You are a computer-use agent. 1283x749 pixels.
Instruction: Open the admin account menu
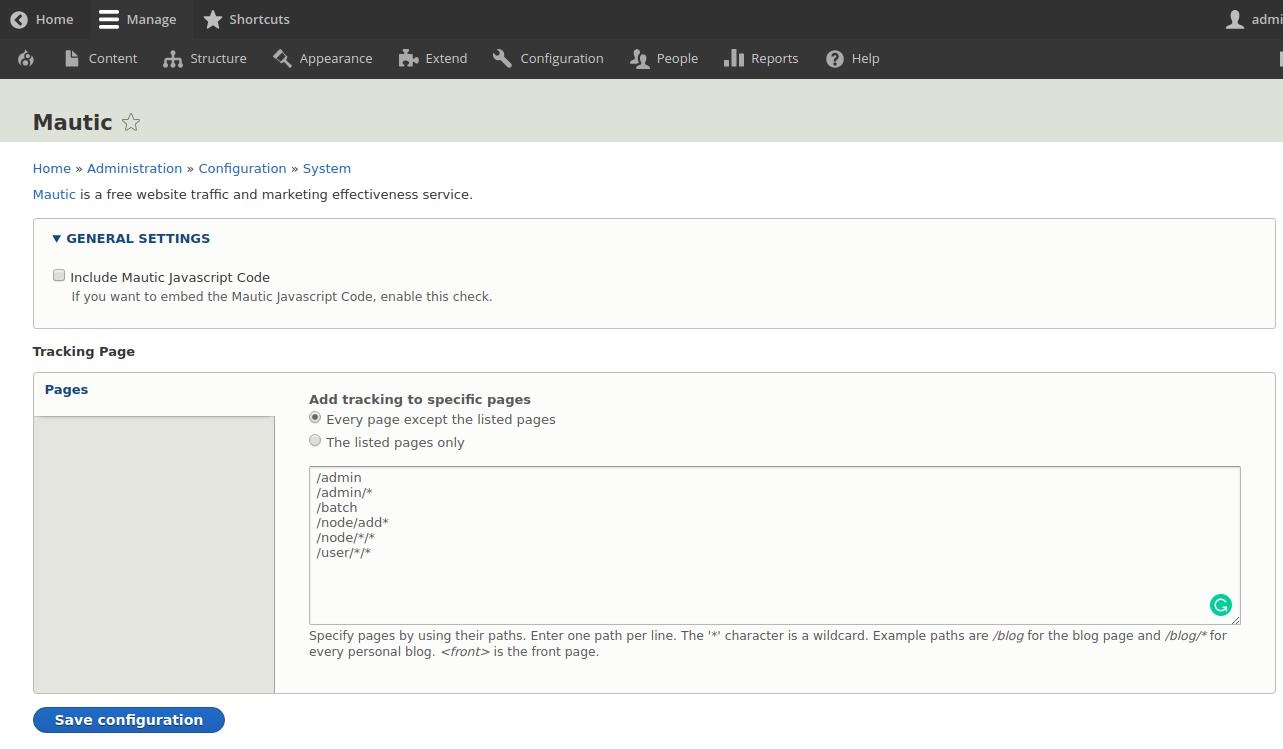[x=1251, y=19]
